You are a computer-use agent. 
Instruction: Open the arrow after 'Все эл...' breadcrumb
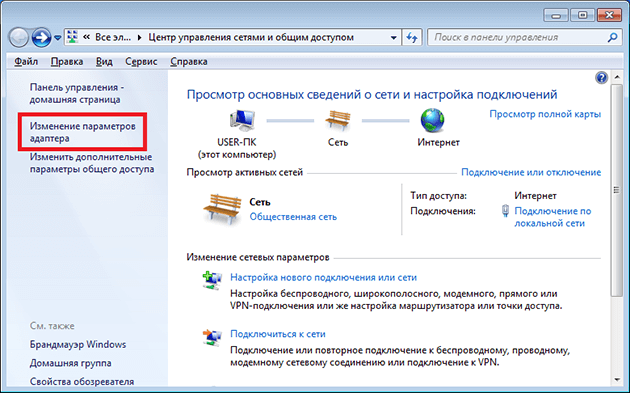pos(139,37)
